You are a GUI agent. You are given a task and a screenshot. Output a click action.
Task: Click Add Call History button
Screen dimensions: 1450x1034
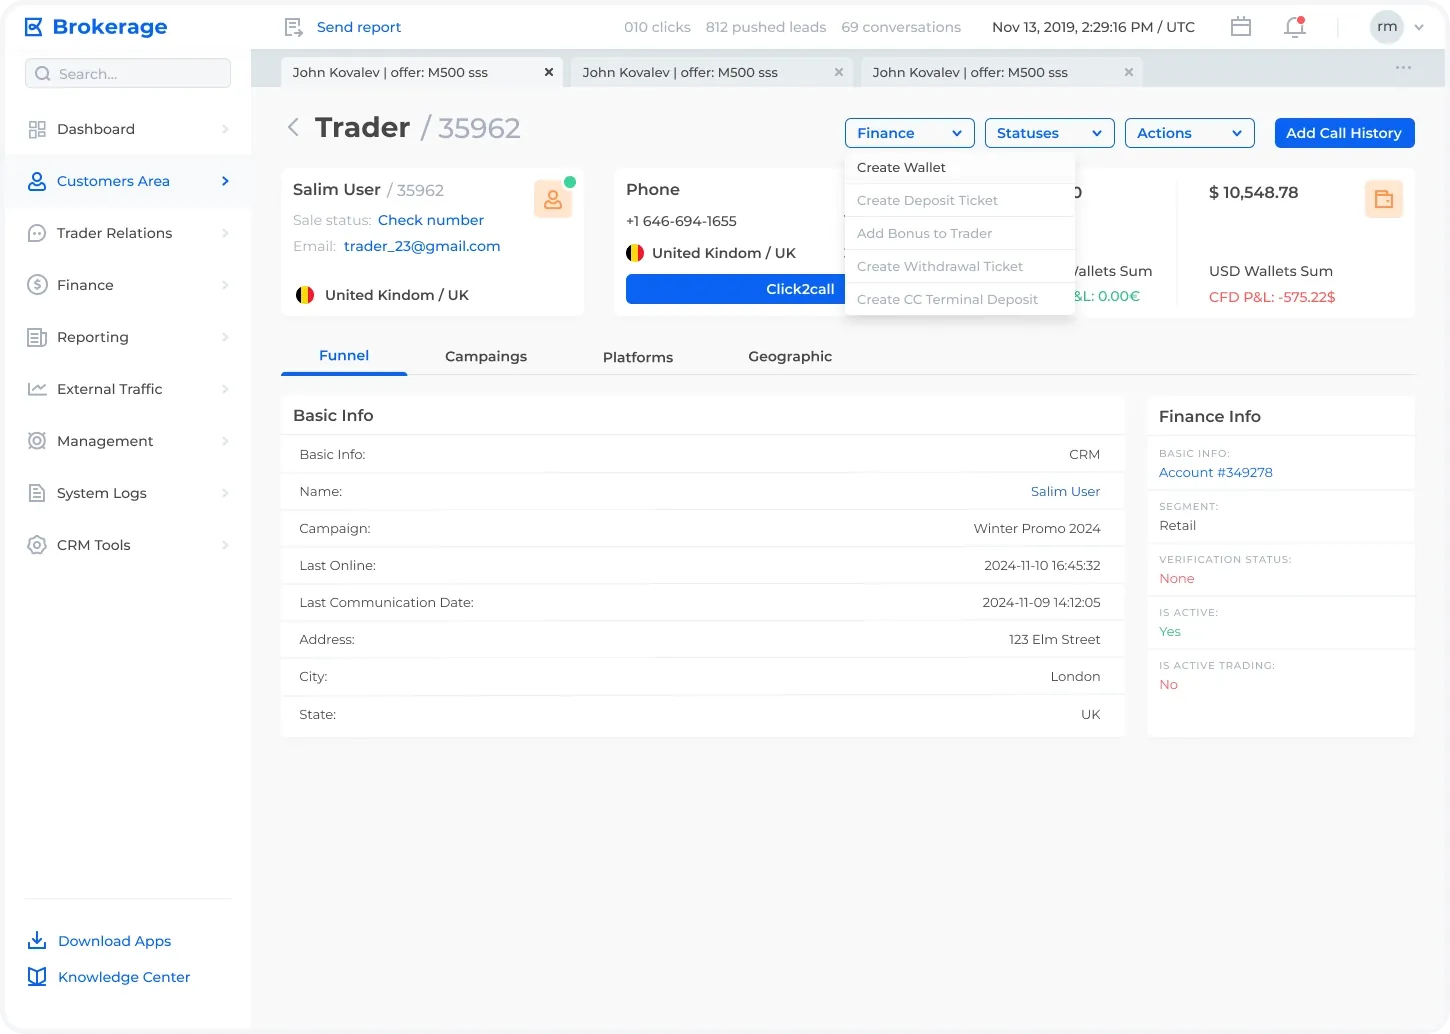pos(1344,133)
